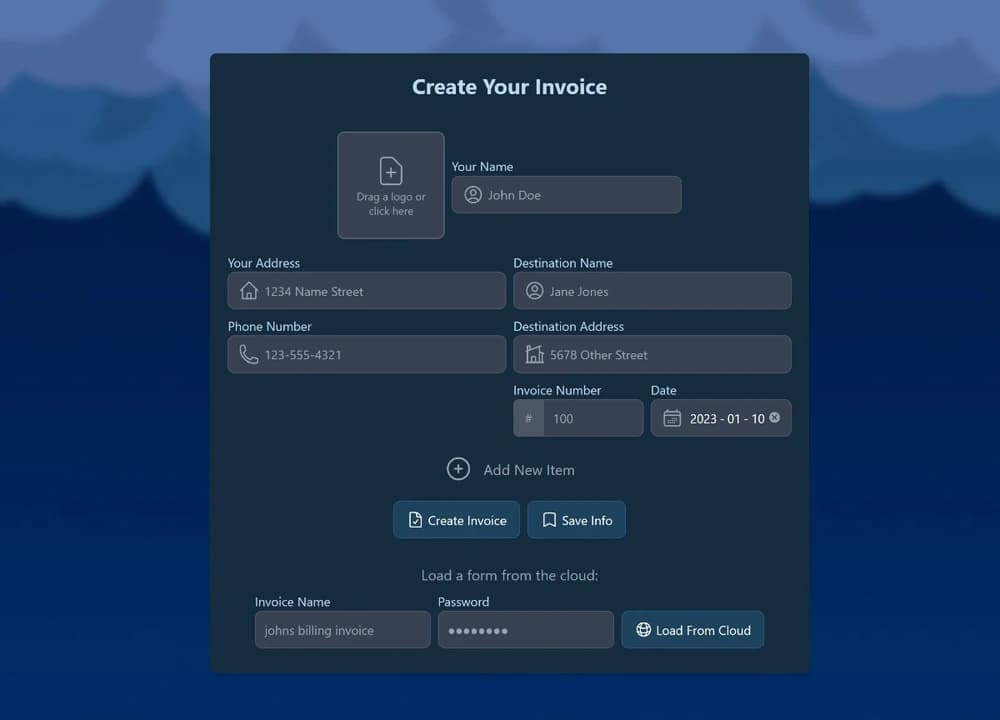Click the 'Drag a logo or click here' text
This screenshot has width=1000, height=720.
(391, 203)
